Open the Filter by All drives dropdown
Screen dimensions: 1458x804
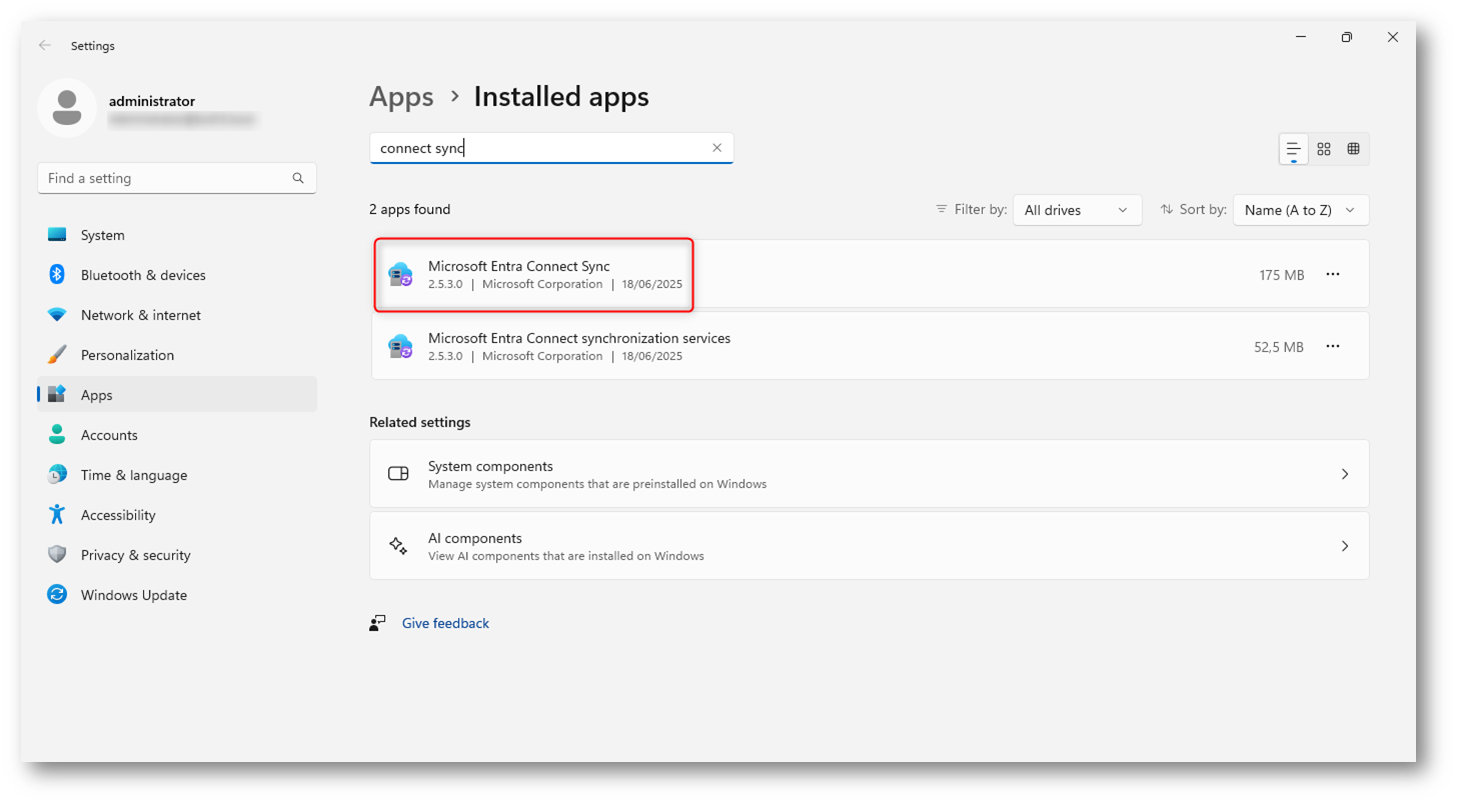(x=1077, y=210)
